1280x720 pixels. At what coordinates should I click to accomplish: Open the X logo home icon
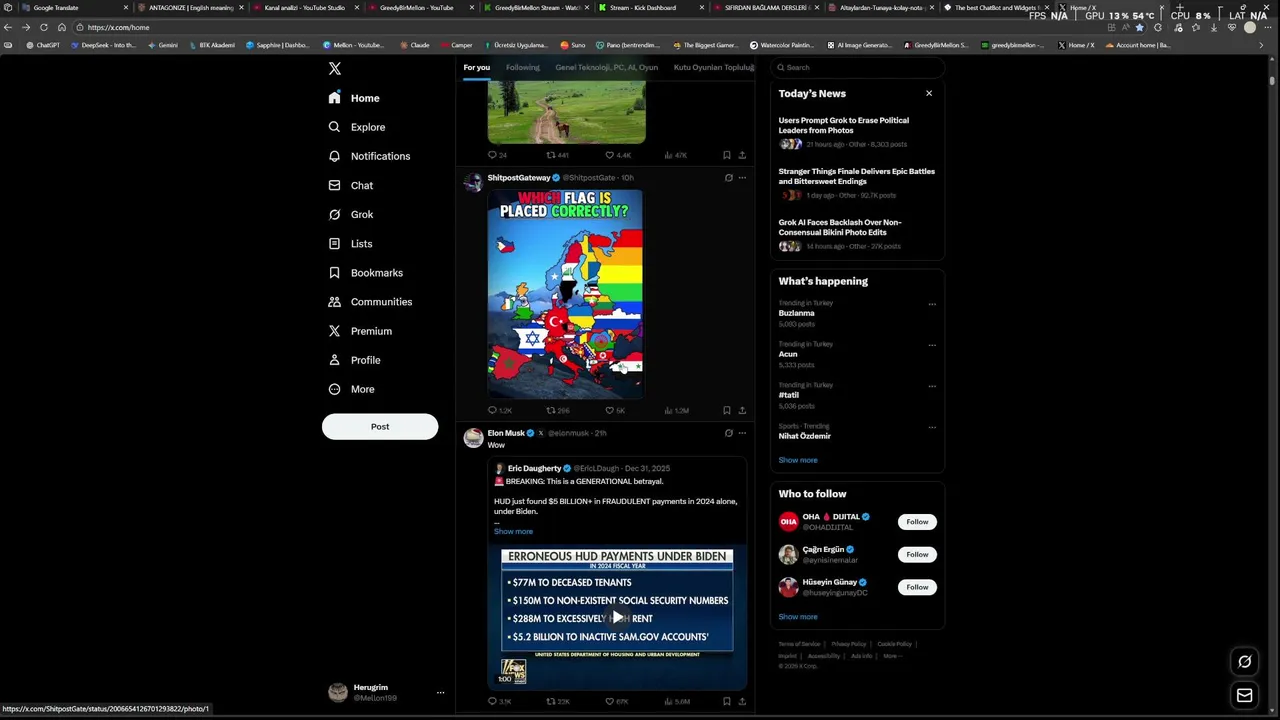click(335, 68)
